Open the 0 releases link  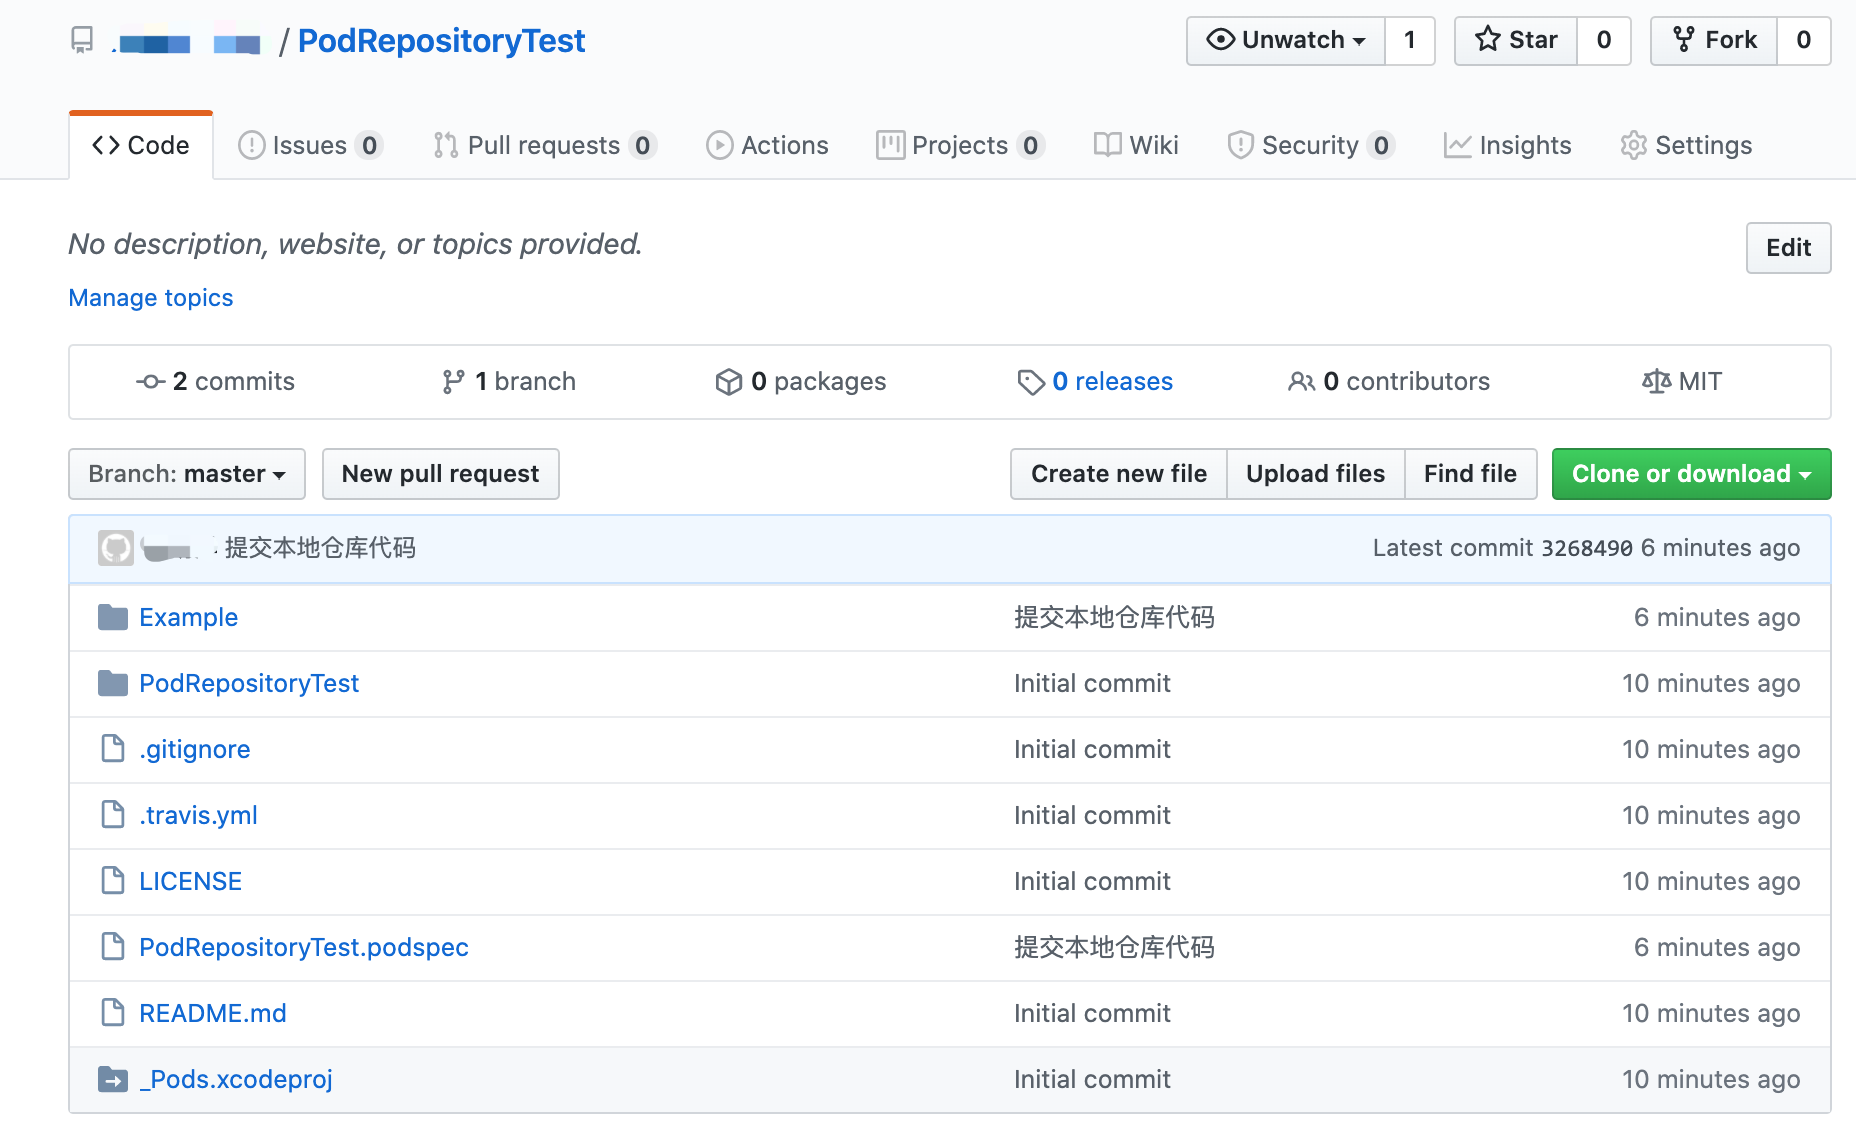1095,382
